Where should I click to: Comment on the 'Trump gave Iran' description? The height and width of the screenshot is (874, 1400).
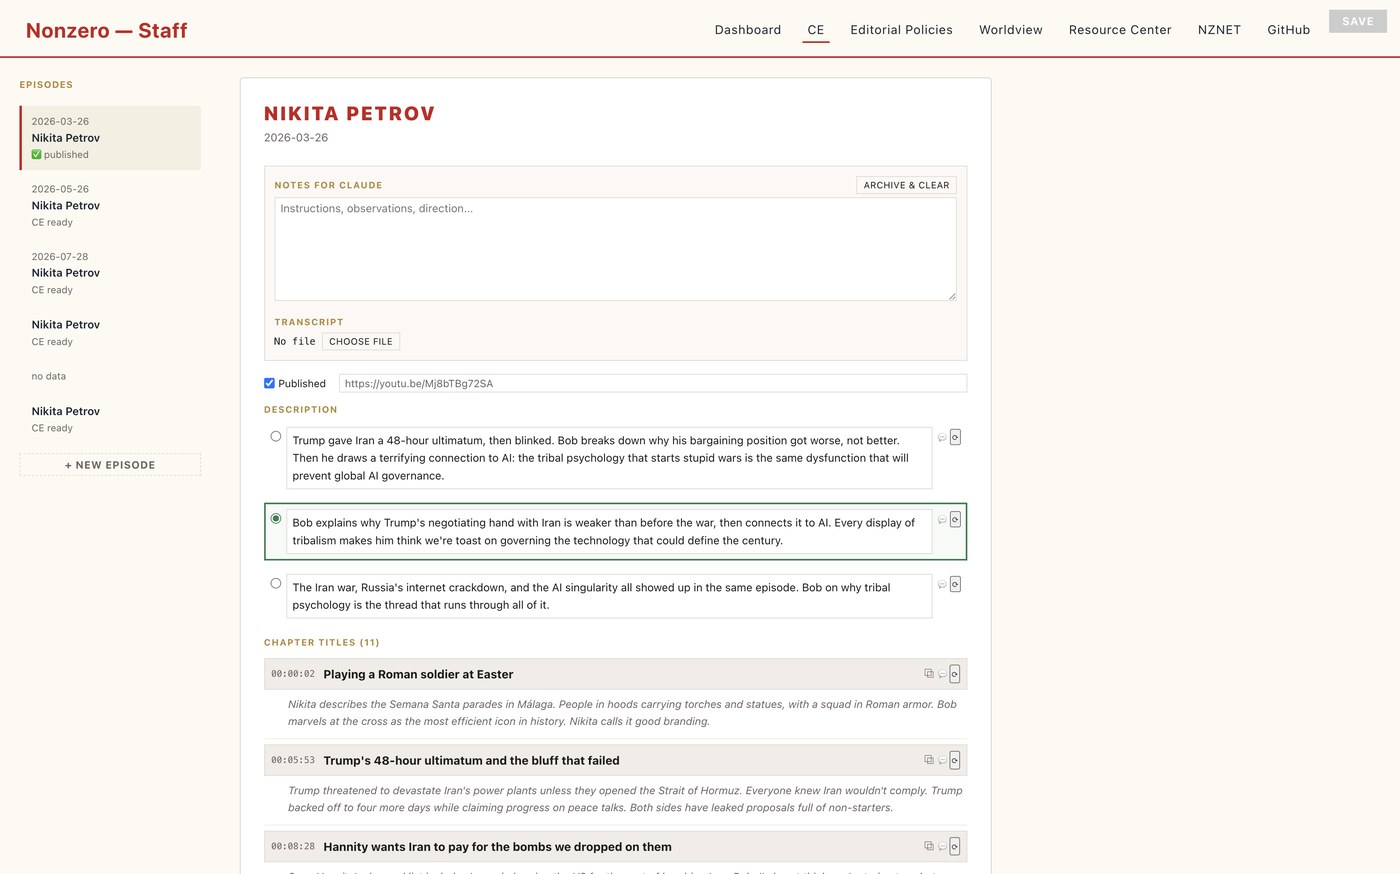click(942, 437)
